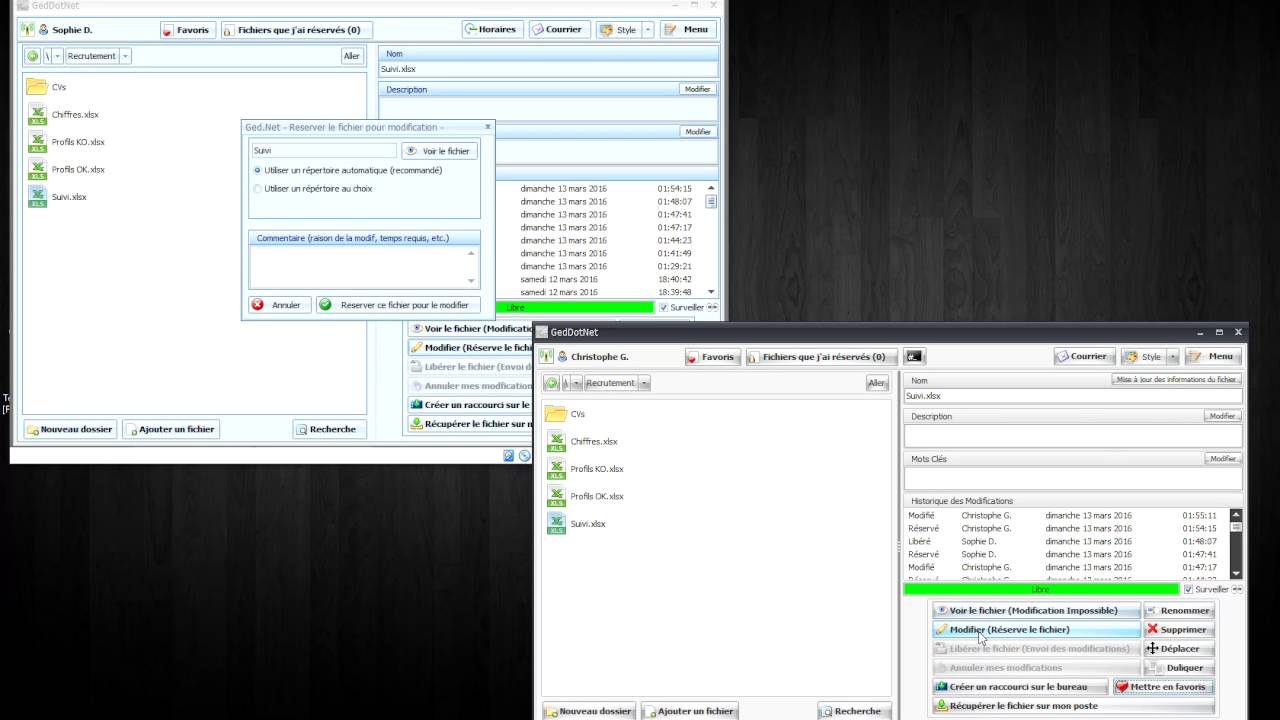Click 'Mise à jour des informations du fichier'
Viewport: 1280px width, 720px height.
tap(1176, 380)
